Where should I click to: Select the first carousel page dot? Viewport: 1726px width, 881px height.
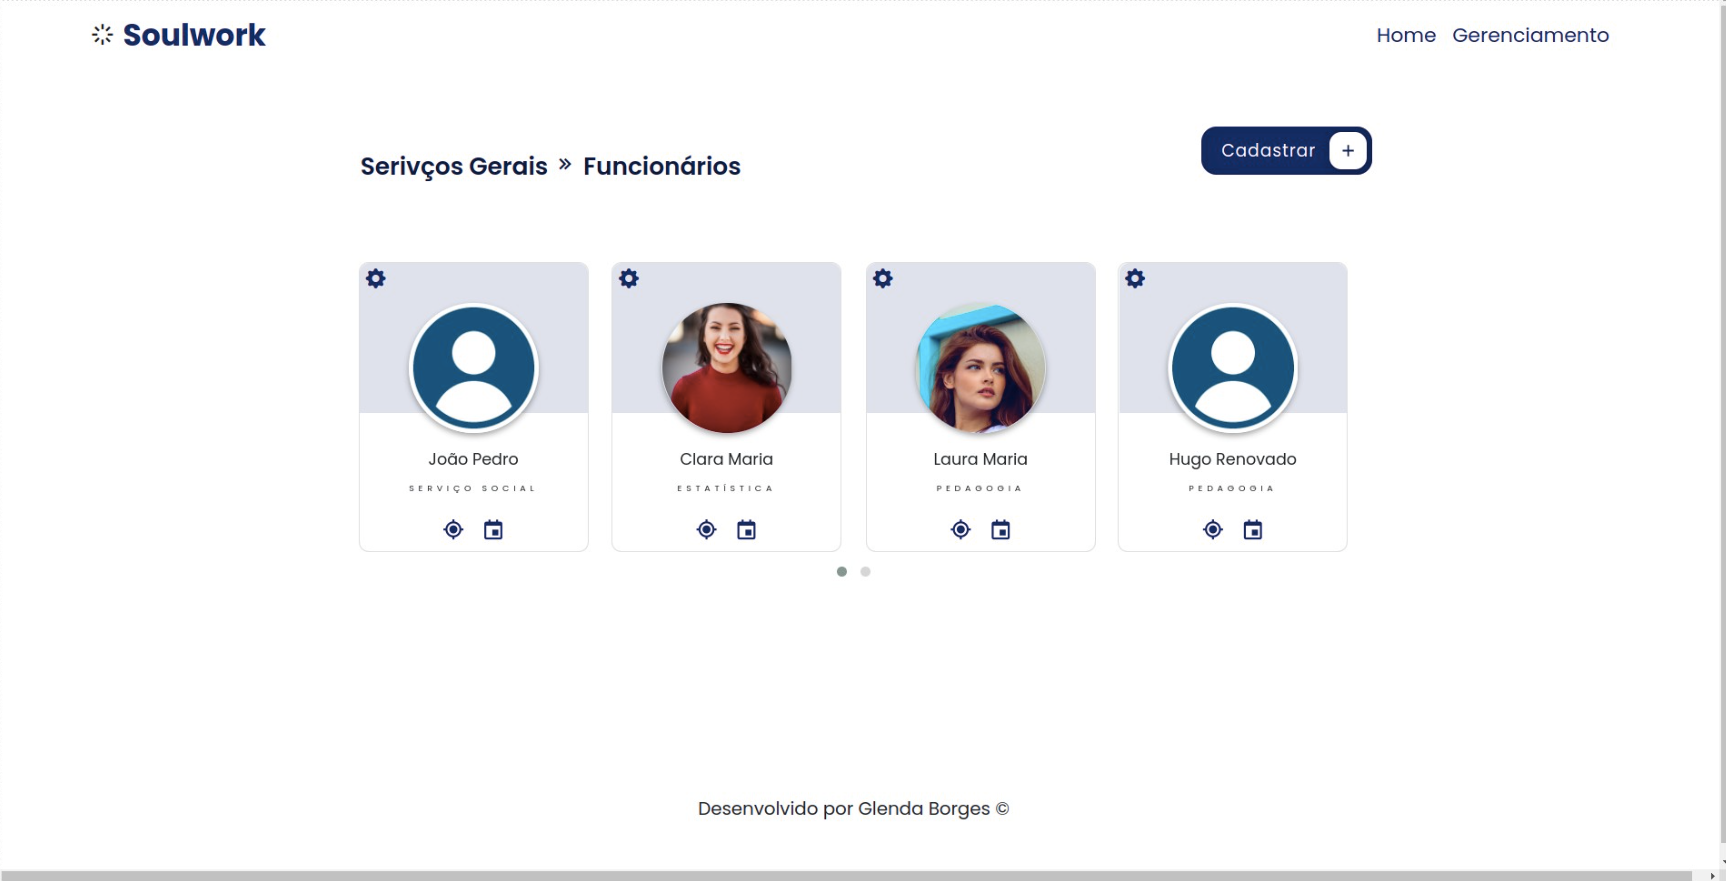coord(842,572)
